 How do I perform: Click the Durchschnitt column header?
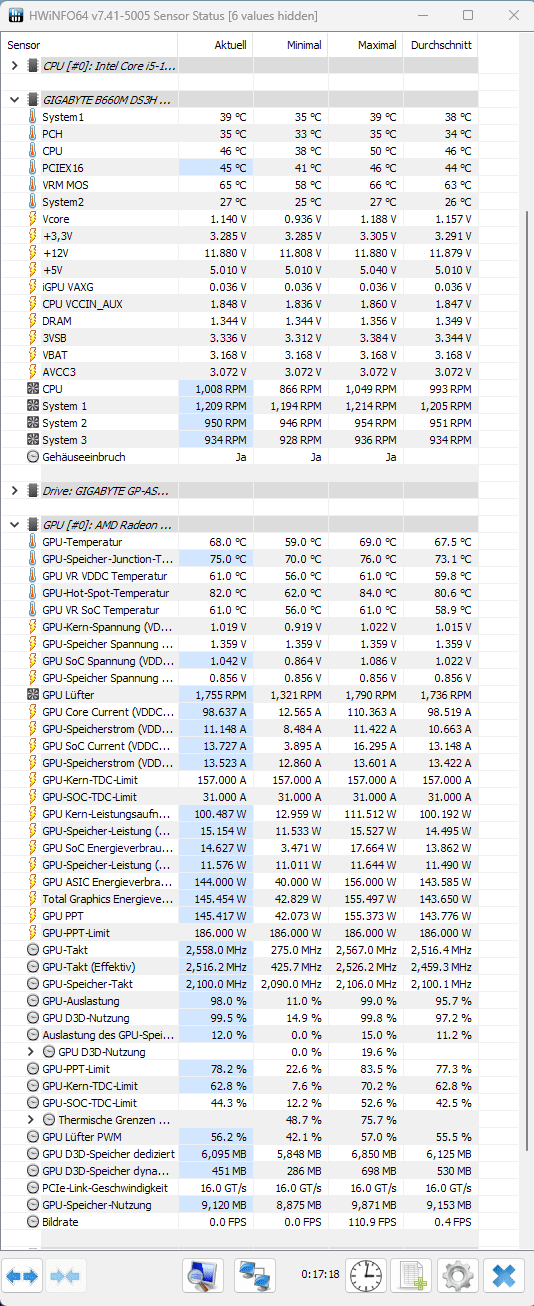click(x=439, y=45)
